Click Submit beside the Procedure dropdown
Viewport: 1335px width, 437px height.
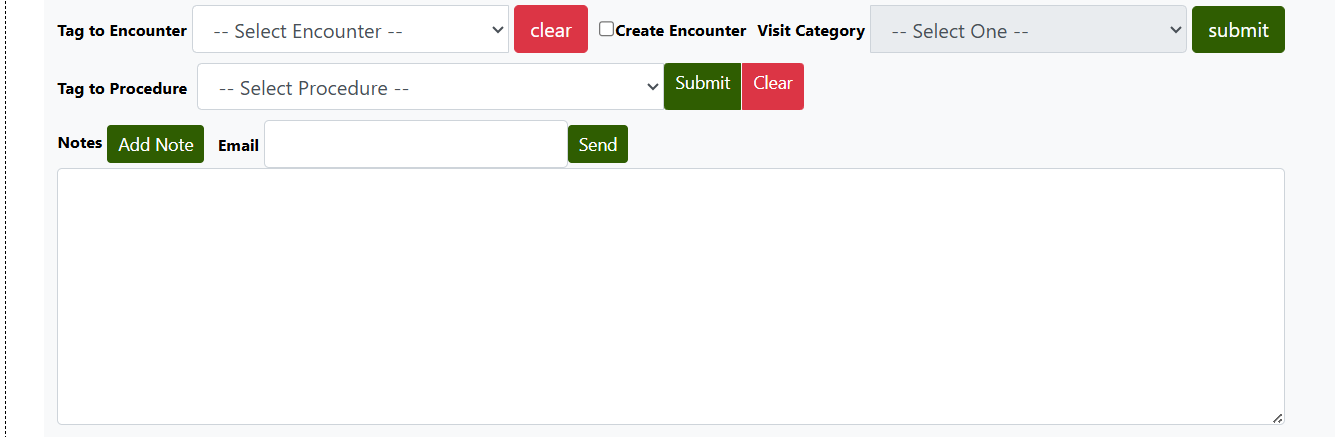pos(702,84)
